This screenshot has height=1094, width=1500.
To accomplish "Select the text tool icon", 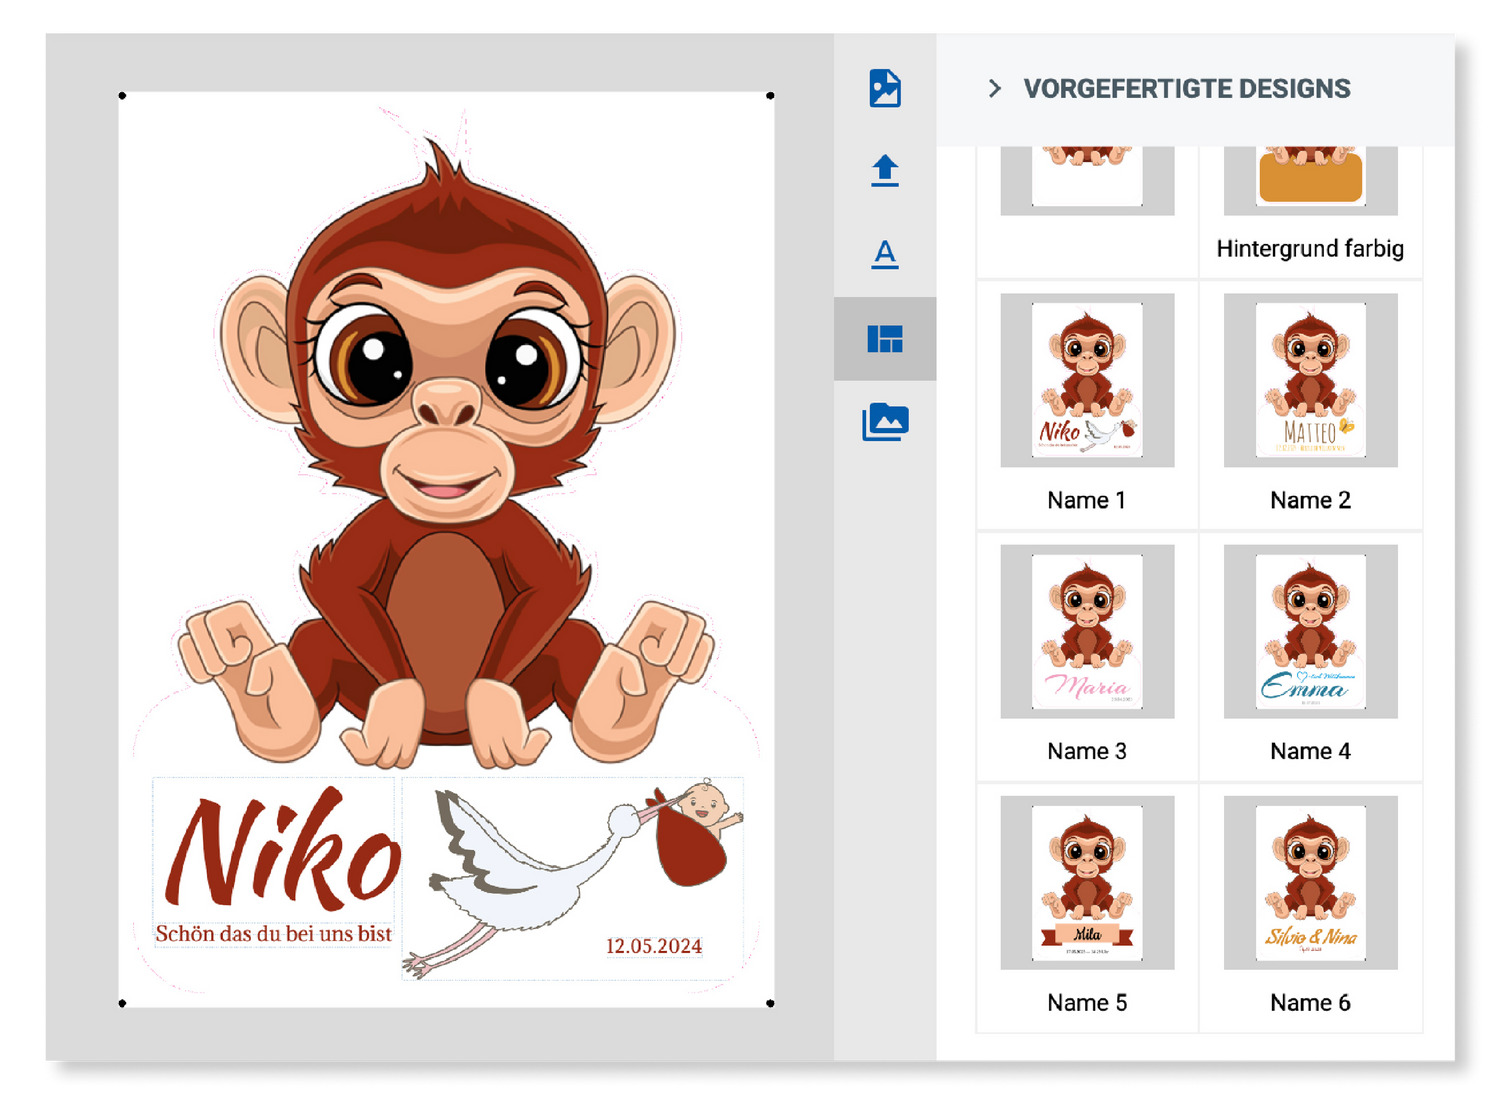I will coord(885,253).
